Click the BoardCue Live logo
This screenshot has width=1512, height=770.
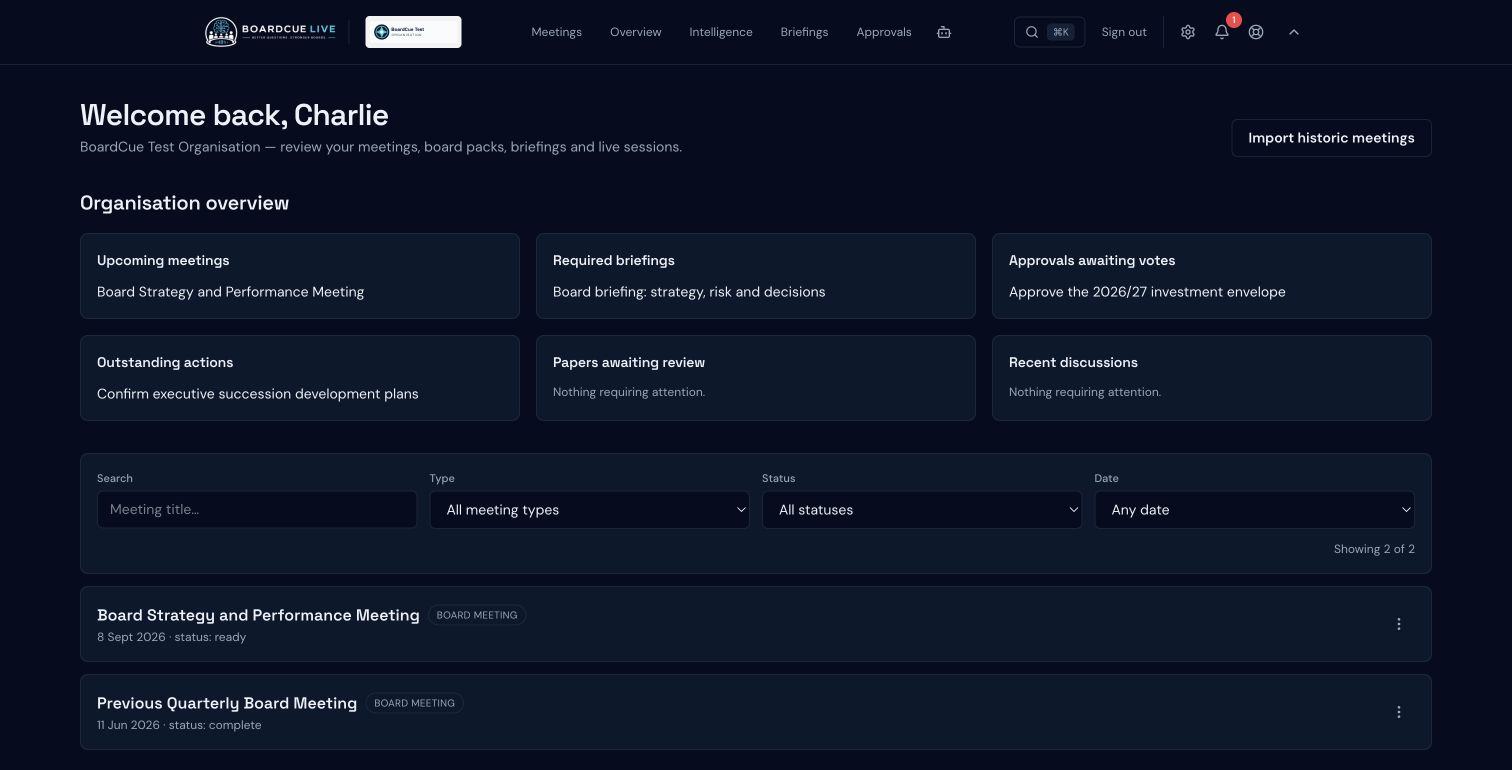click(270, 32)
